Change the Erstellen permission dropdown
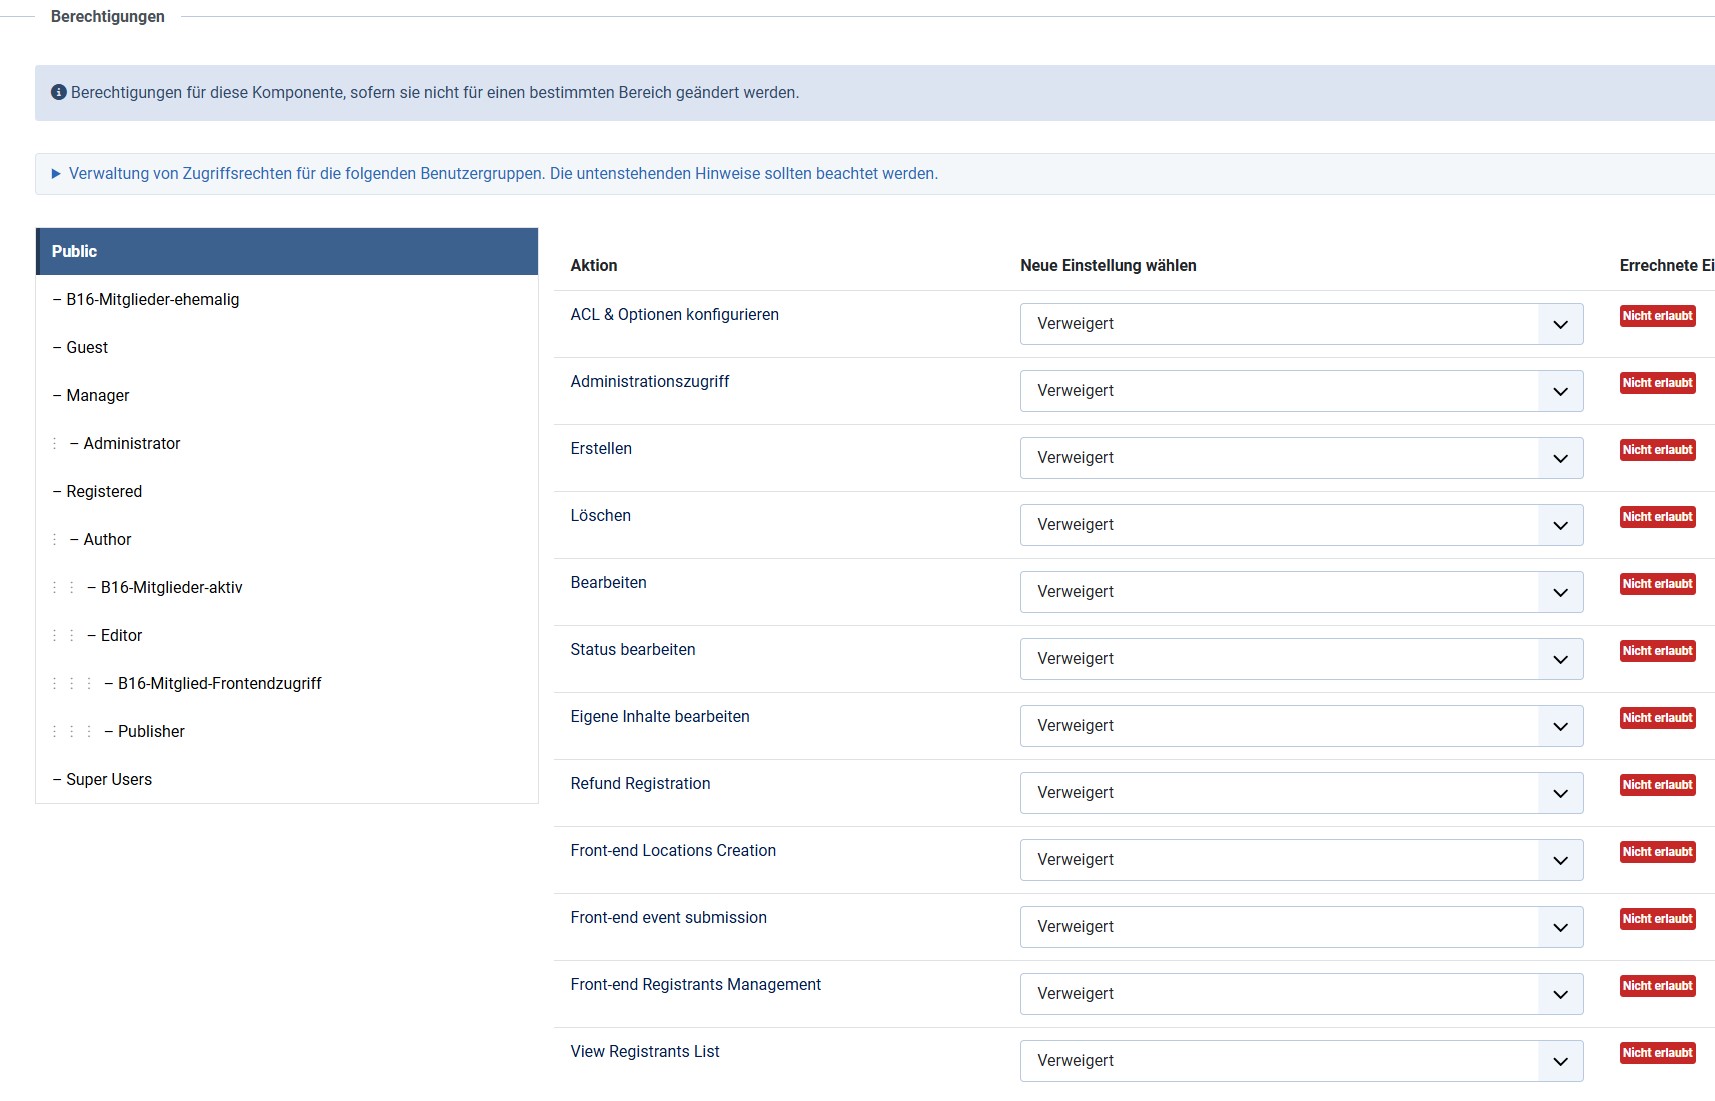The height and width of the screenshot is (1101, 1715). (1300, 458)
